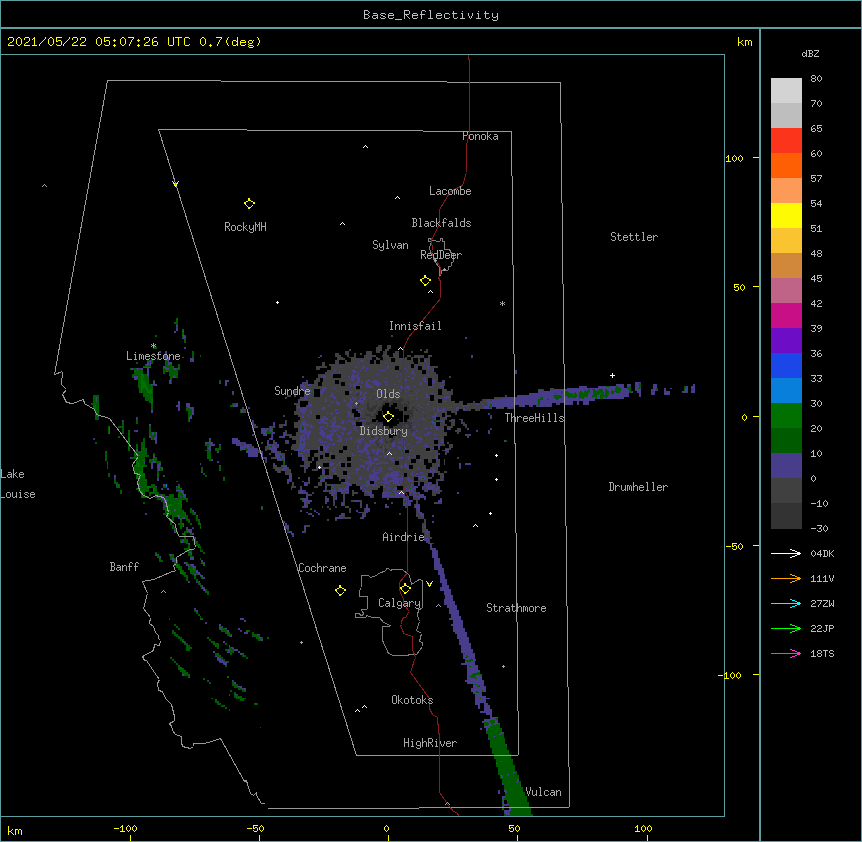Click the Okotoks label
Image resolution: width=862 pixels, height=842 pixels.
(x=412, y=700)
